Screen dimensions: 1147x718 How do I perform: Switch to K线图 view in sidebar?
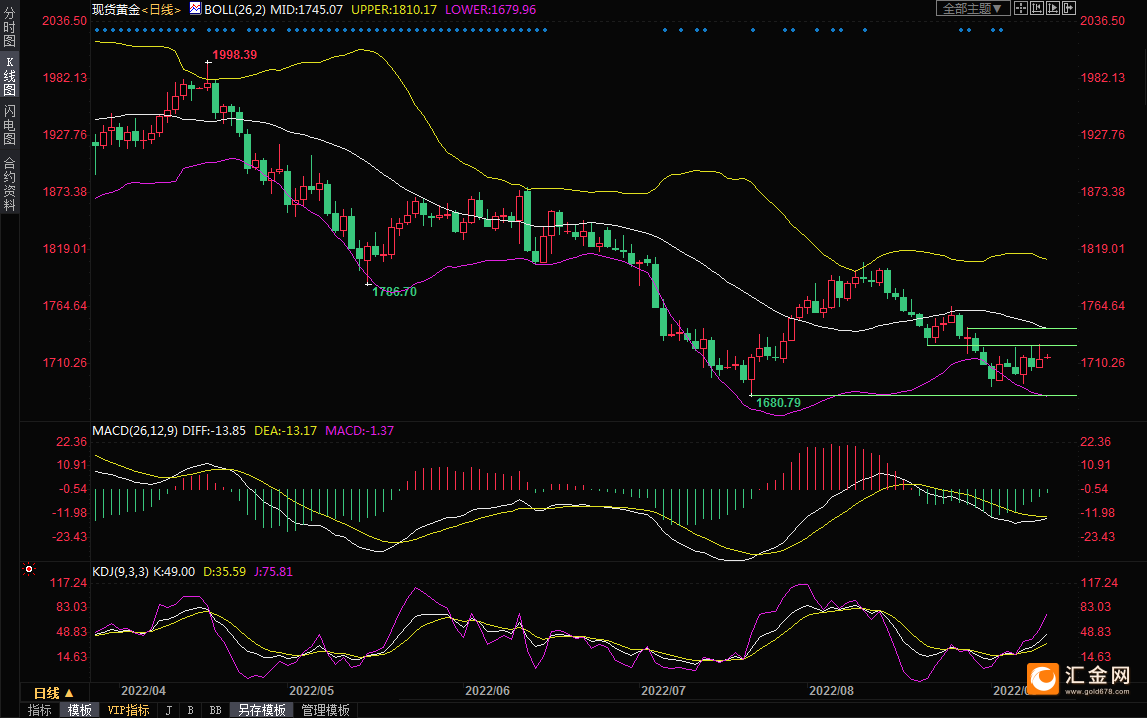click(x=9, y=82)
